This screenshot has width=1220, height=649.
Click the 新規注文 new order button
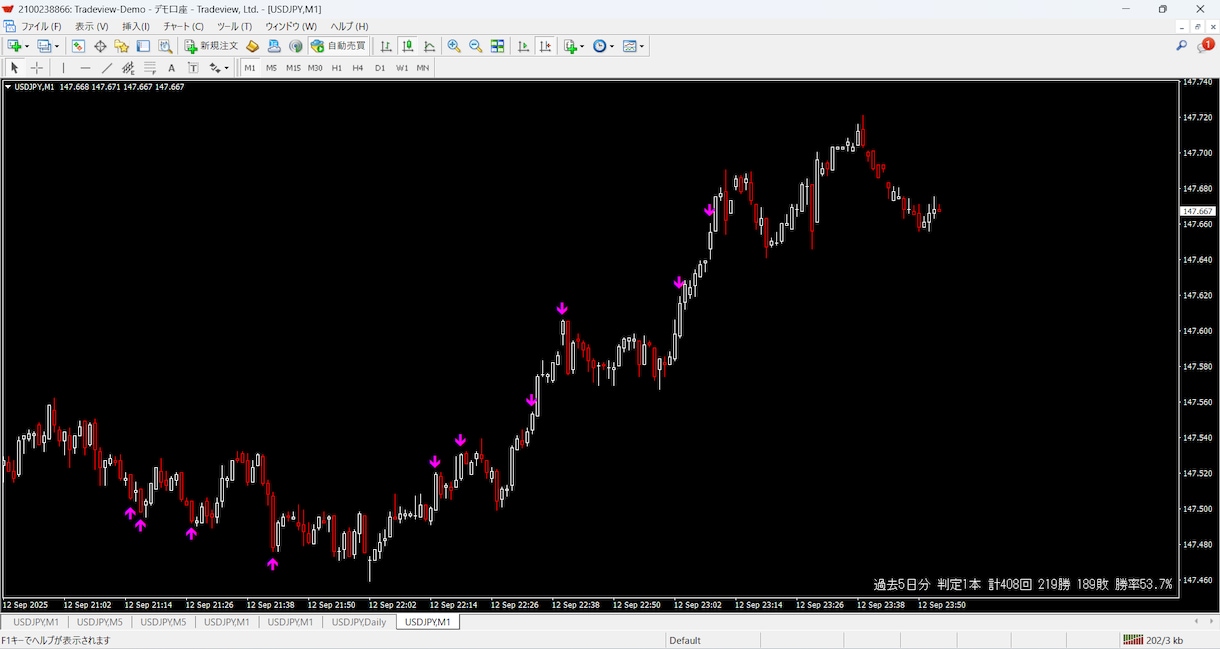pos(211,46)
